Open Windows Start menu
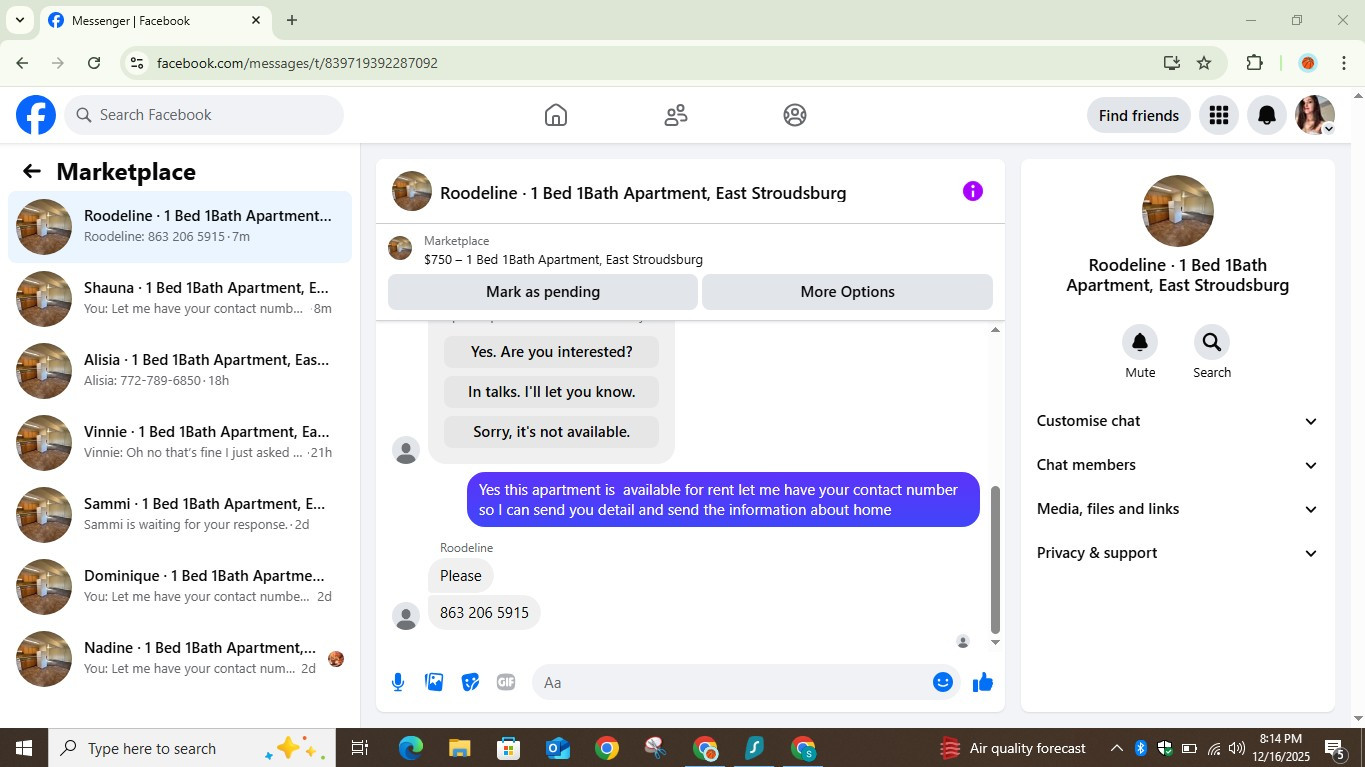Screen dimensions: 1365x767 pos(24,748)
